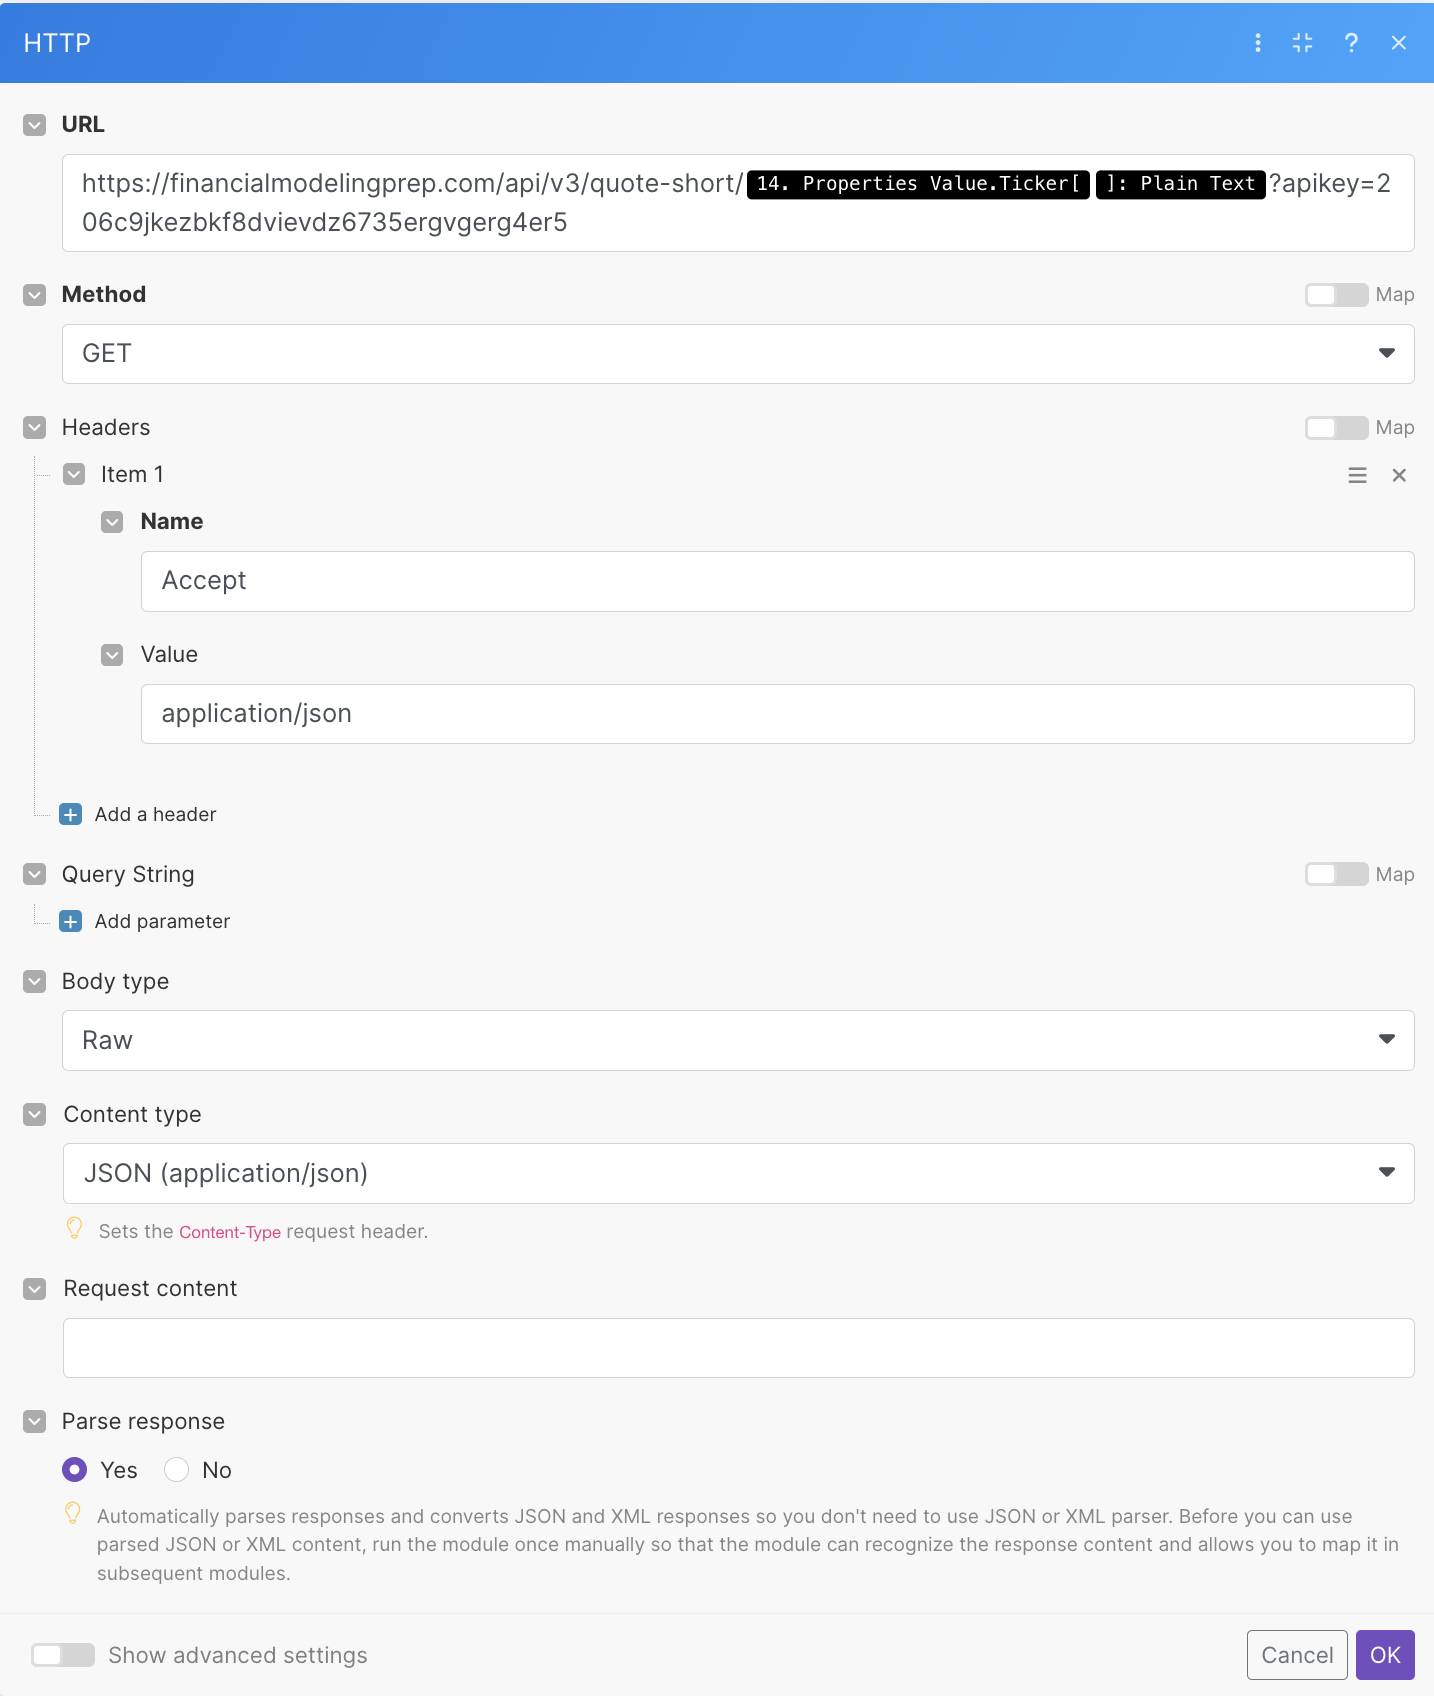
Task: Remove header Item 1 with X icon
Action: (x=1399, y=475)
